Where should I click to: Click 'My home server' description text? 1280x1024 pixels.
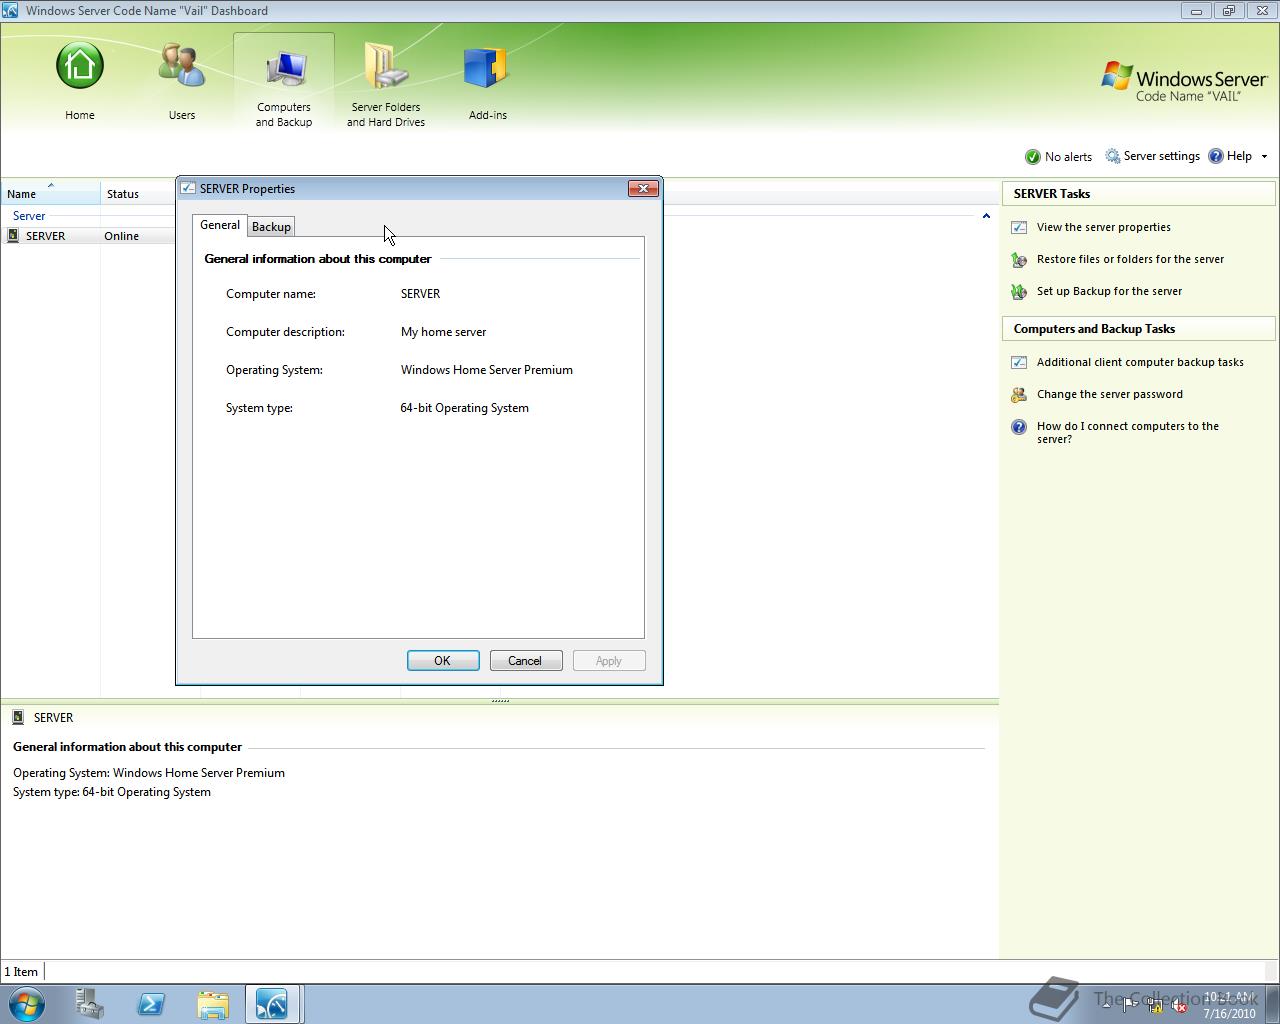tap(444, 332)
